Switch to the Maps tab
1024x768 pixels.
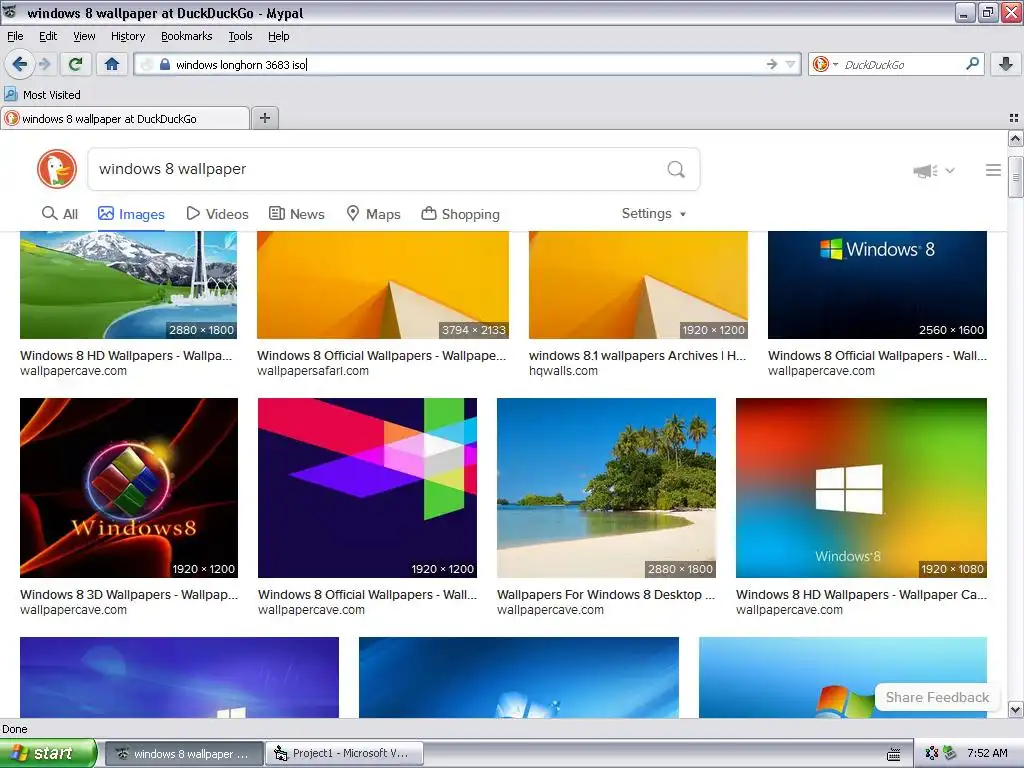(x=374, y=214)
